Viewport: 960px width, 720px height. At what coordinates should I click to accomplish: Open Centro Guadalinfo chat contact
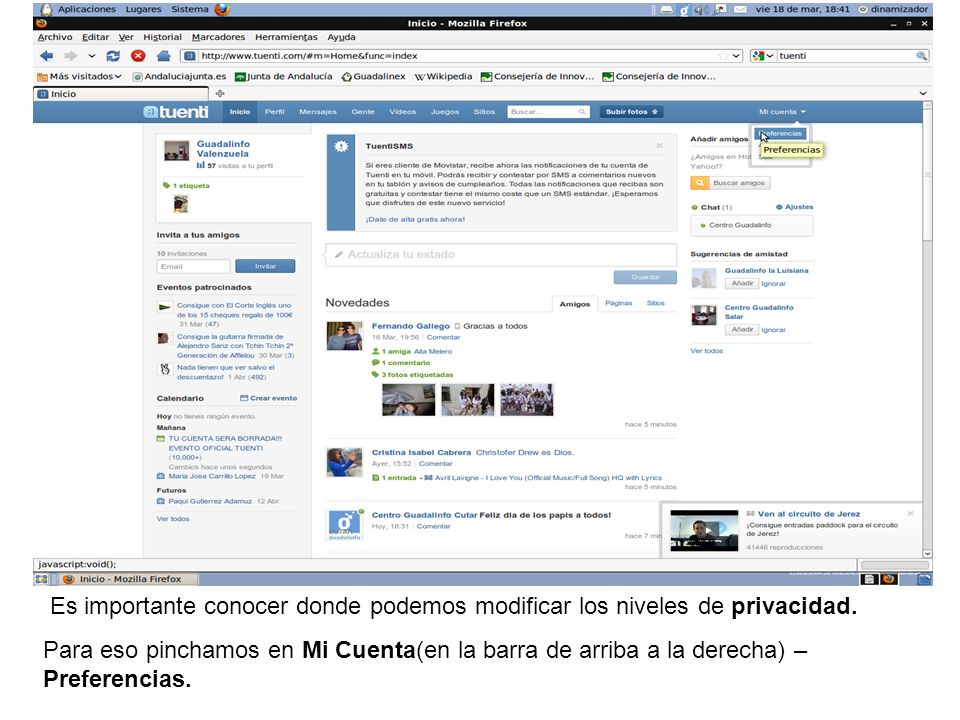[x=740, y=225]
